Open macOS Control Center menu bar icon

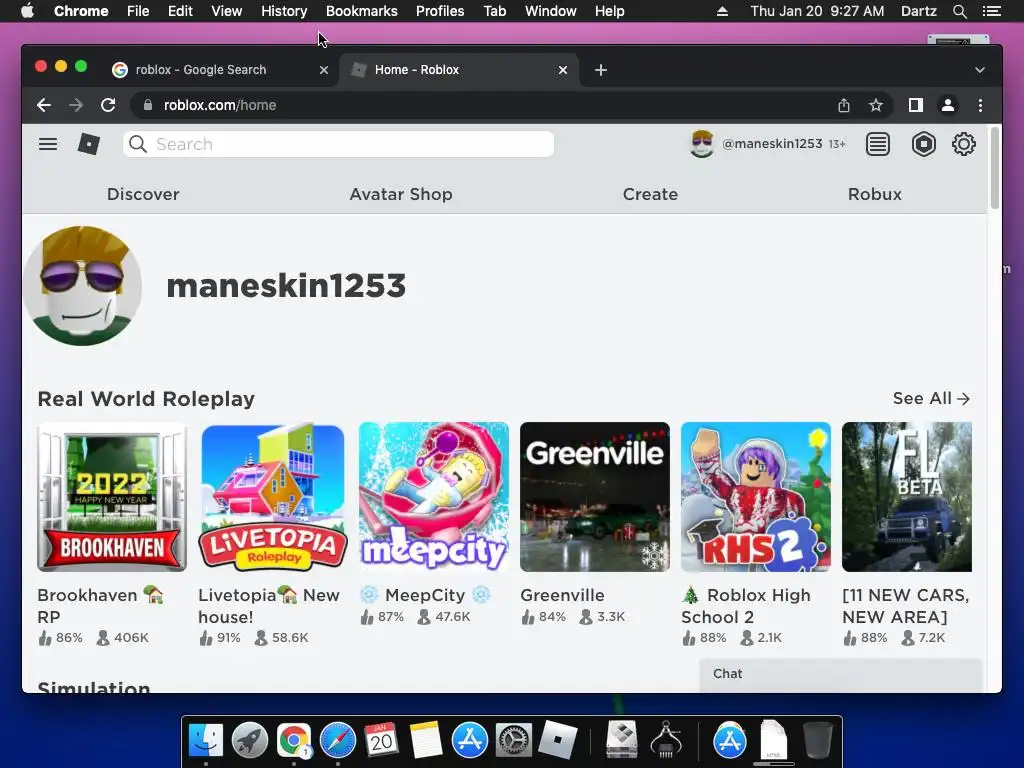[991, 11]
